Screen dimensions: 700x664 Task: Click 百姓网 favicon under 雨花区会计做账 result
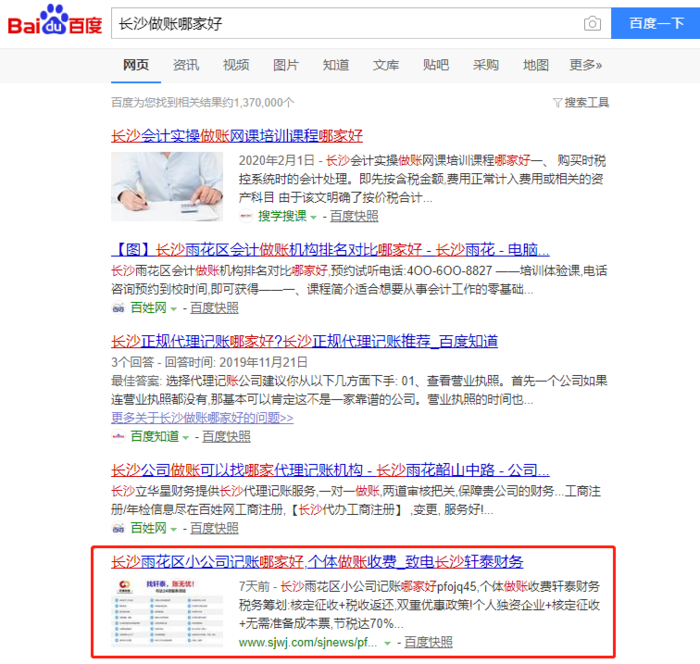[x=118, y=308]
